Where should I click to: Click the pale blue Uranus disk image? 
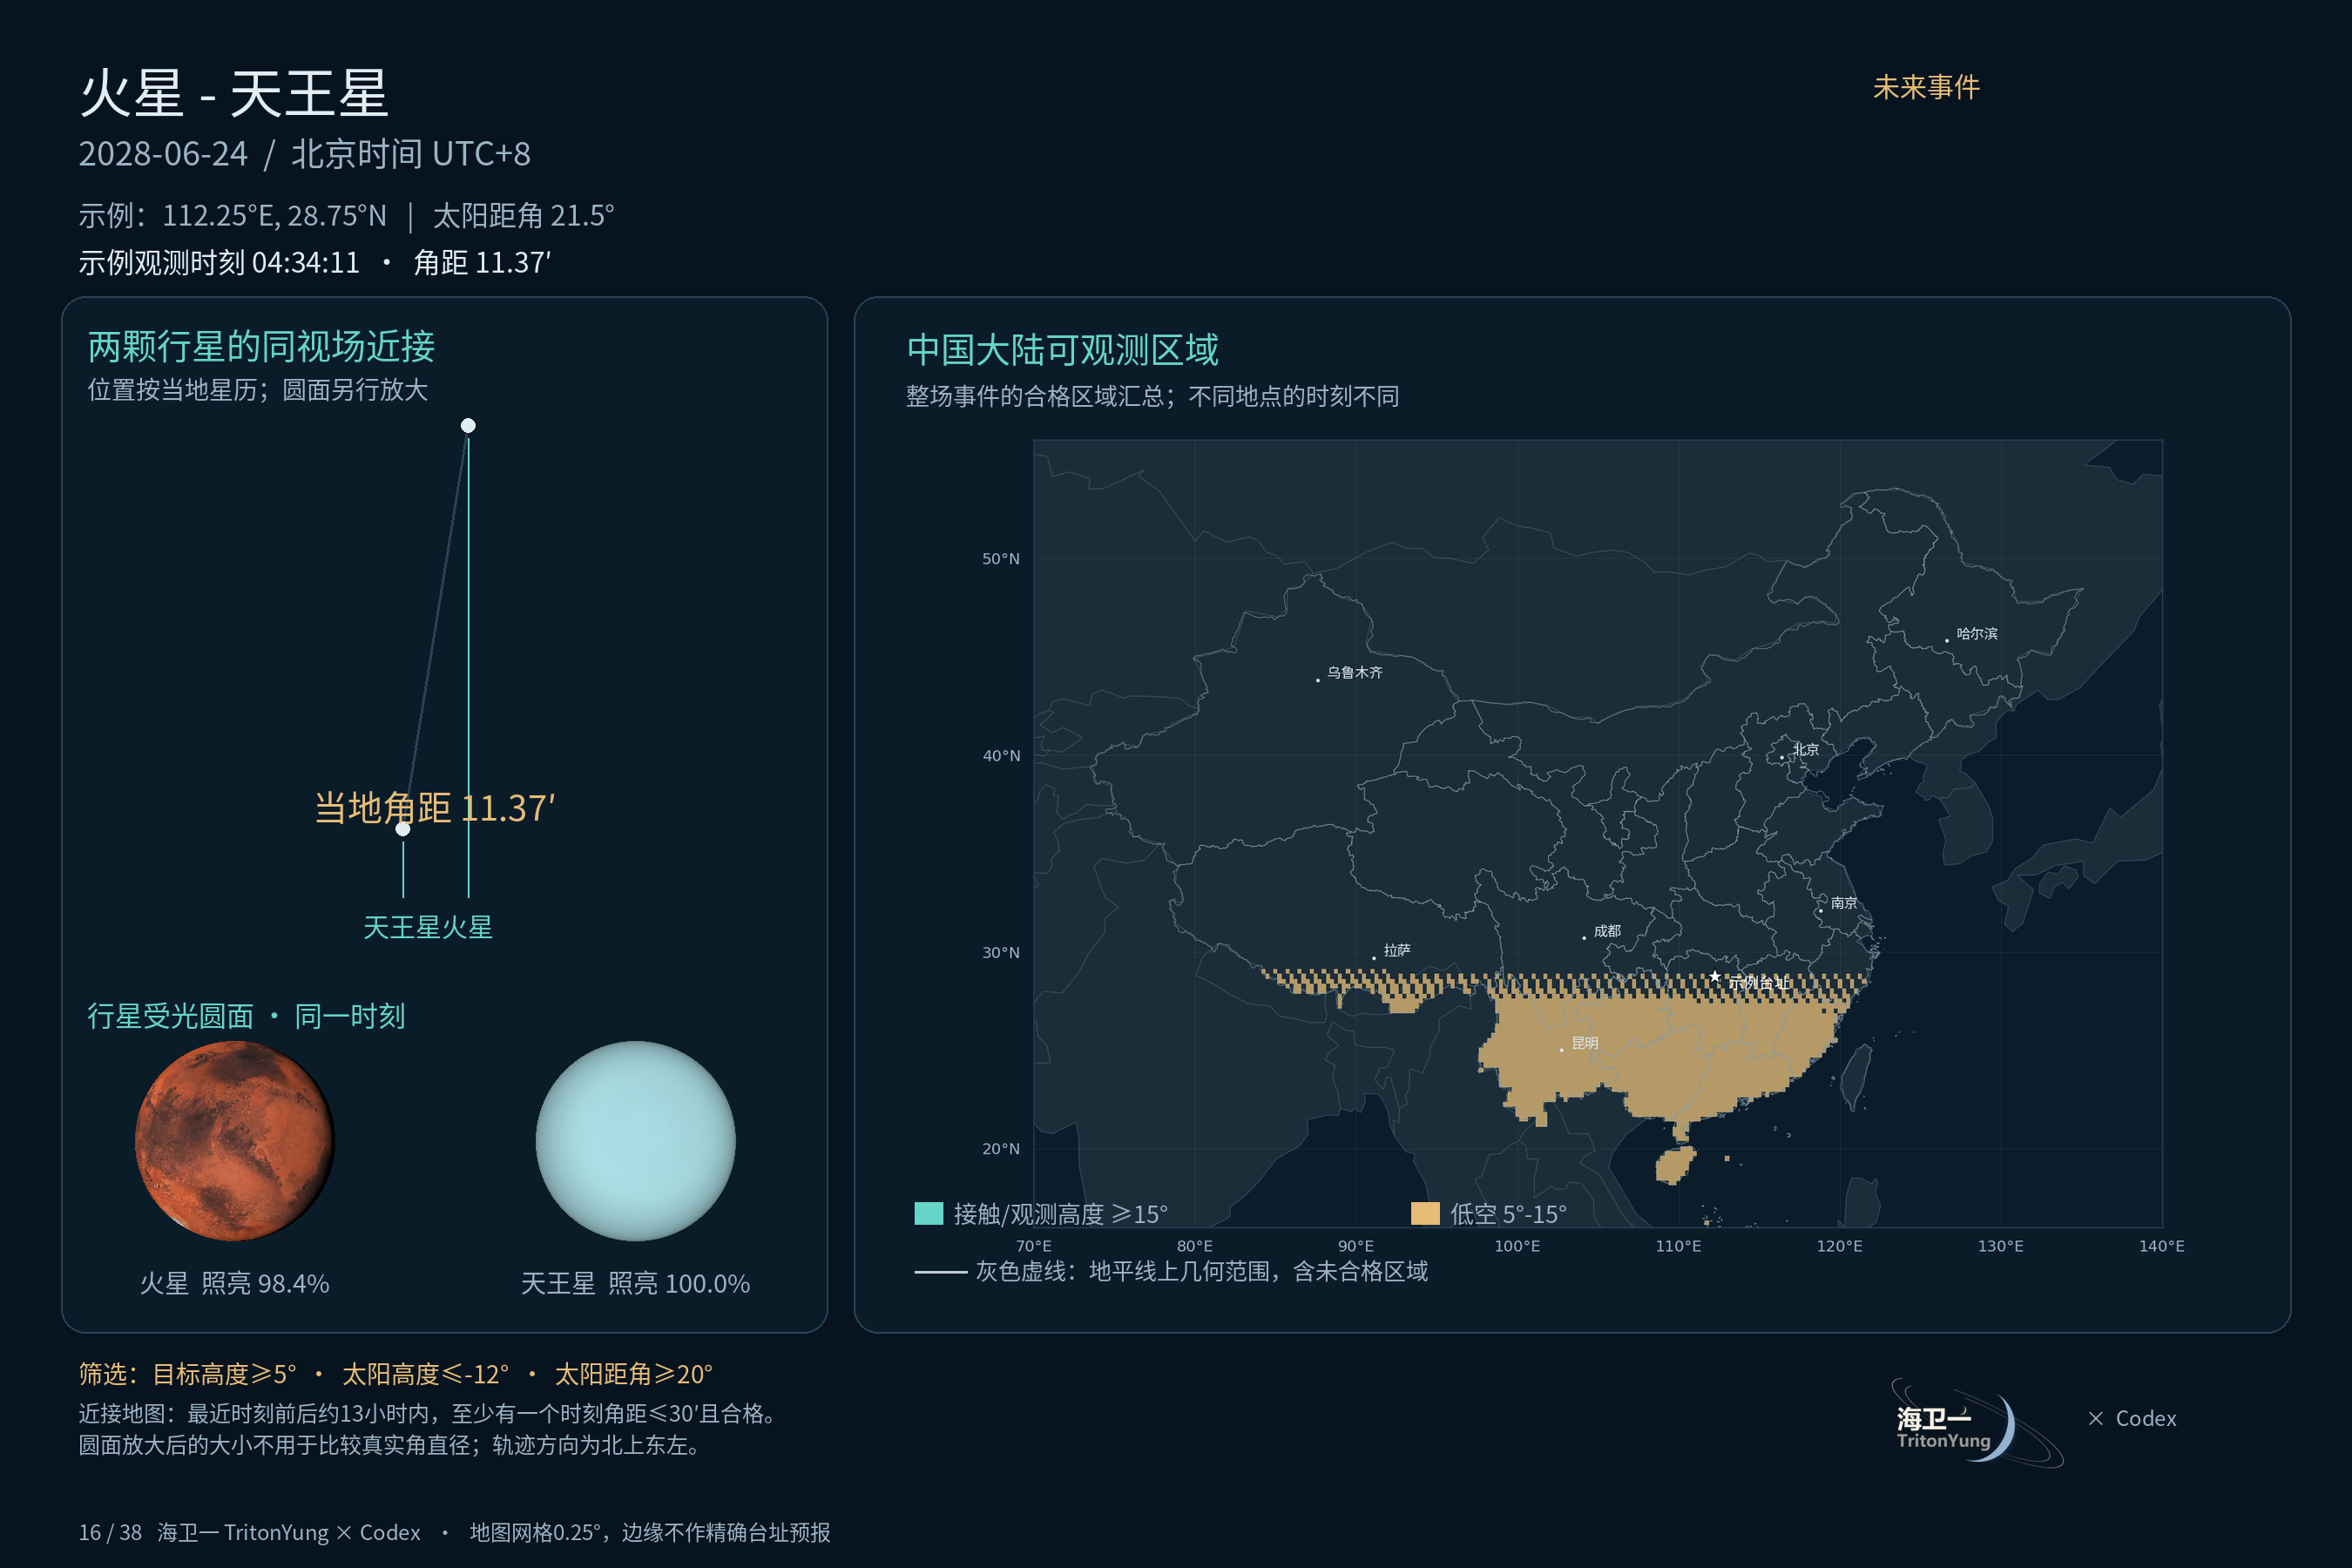[636, 1141]
